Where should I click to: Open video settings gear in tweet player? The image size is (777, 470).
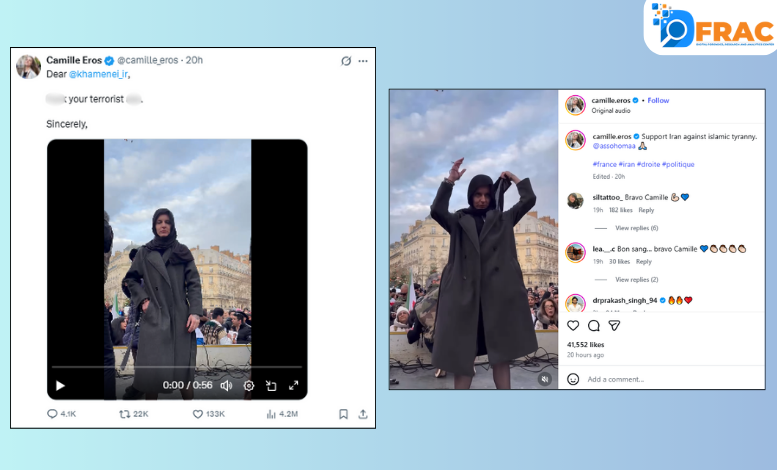(x=249, y=385)
